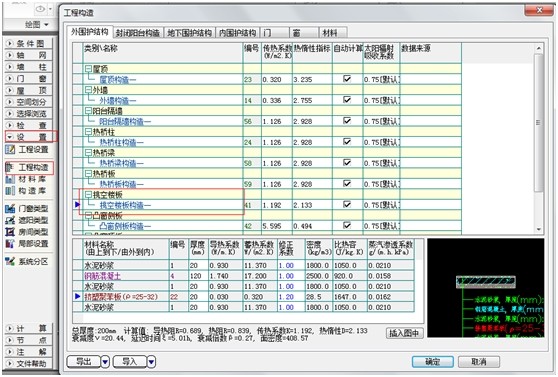Image resolution: width=558 pixels, height=377 pixels.
Task: Expand 选择浏览 menu group
Action: coord(28,114)
